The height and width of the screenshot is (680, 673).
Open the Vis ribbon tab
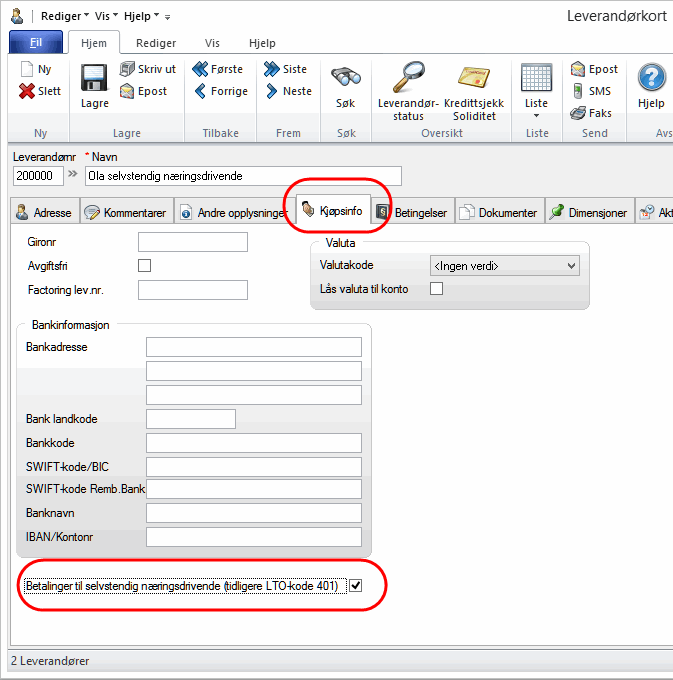tap(212, 43)
